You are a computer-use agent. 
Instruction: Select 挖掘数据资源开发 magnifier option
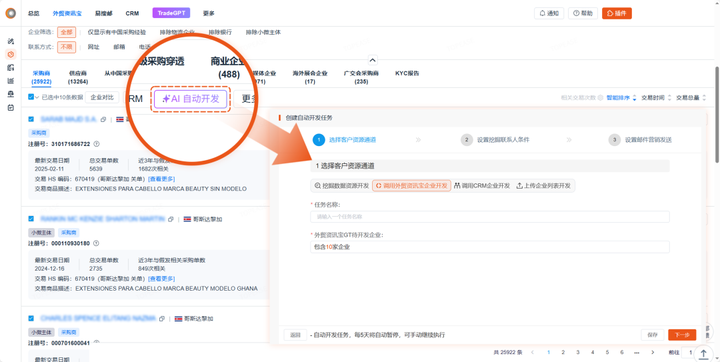point(342,186)
